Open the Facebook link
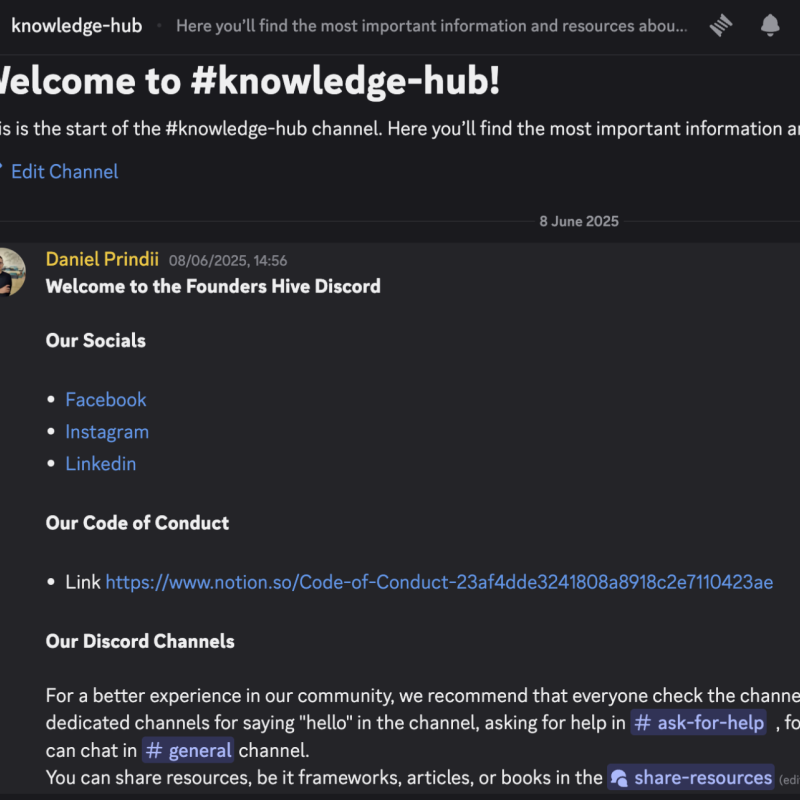The image size is (800, 800). (x=106, y=400)
